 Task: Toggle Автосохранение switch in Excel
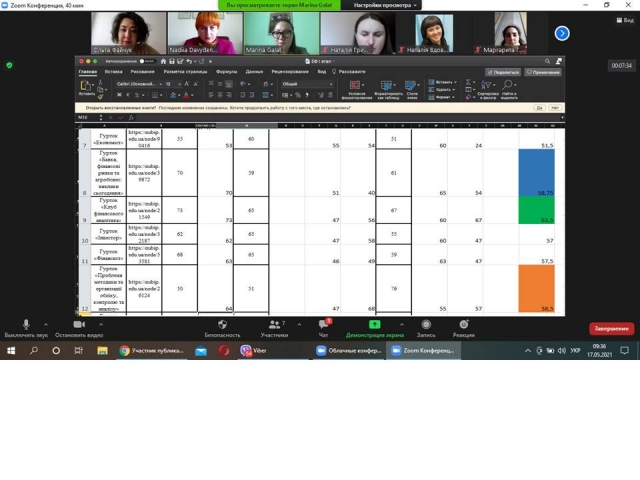pos(146,61)
